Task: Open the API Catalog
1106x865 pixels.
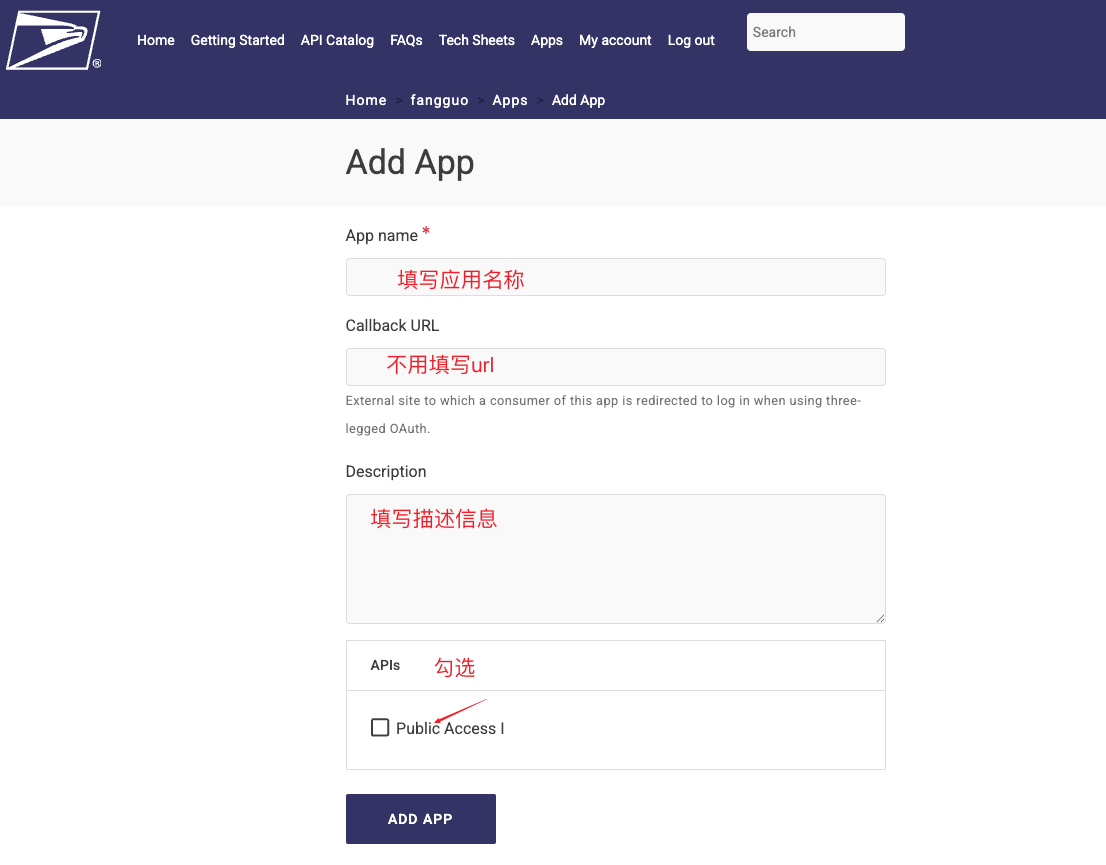Action: click(337, 40)
